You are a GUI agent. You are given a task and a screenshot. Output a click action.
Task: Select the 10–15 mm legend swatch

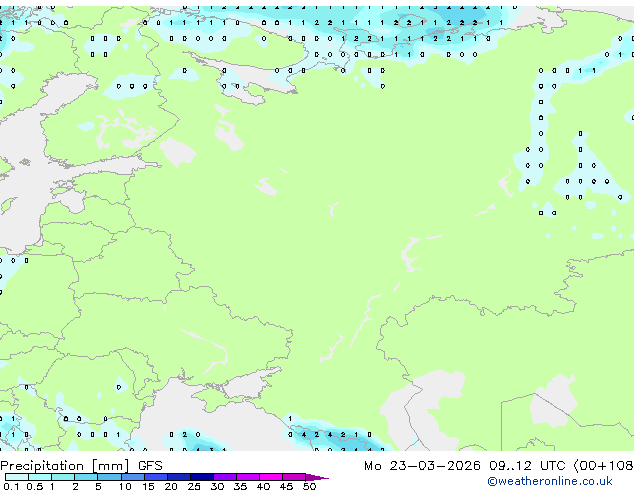tap(132, 477)
